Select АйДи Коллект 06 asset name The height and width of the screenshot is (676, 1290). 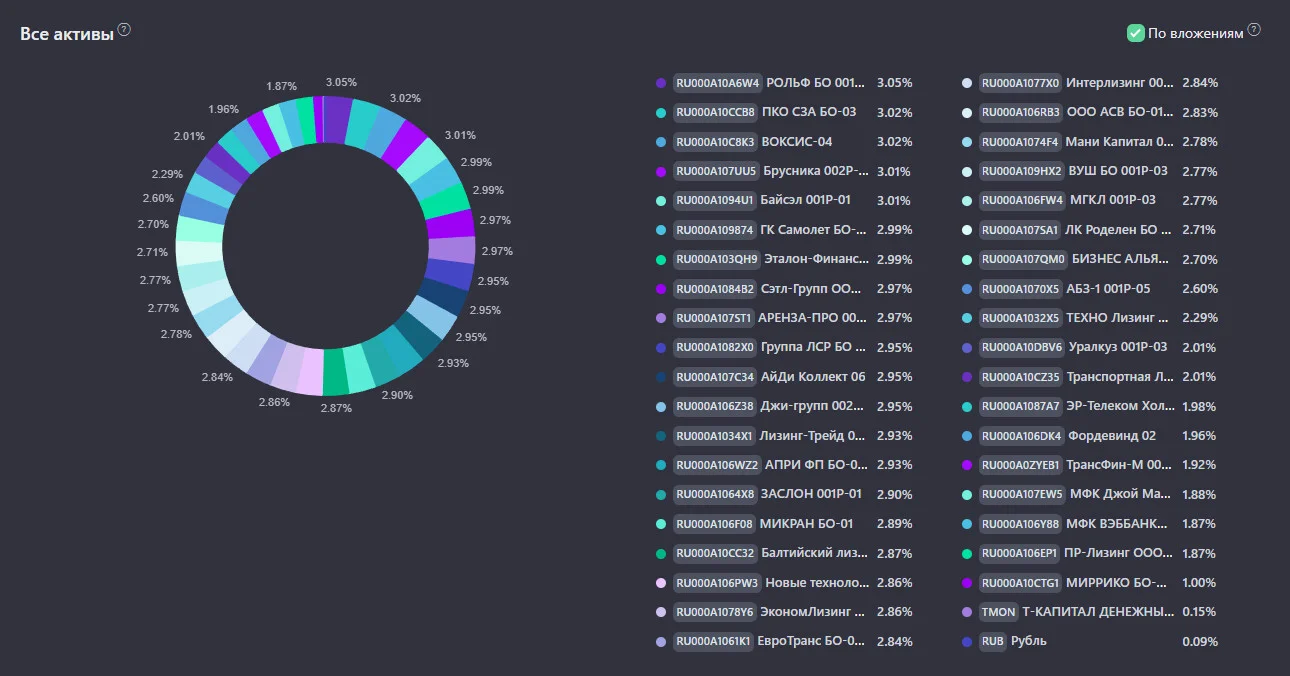point(813,377)
